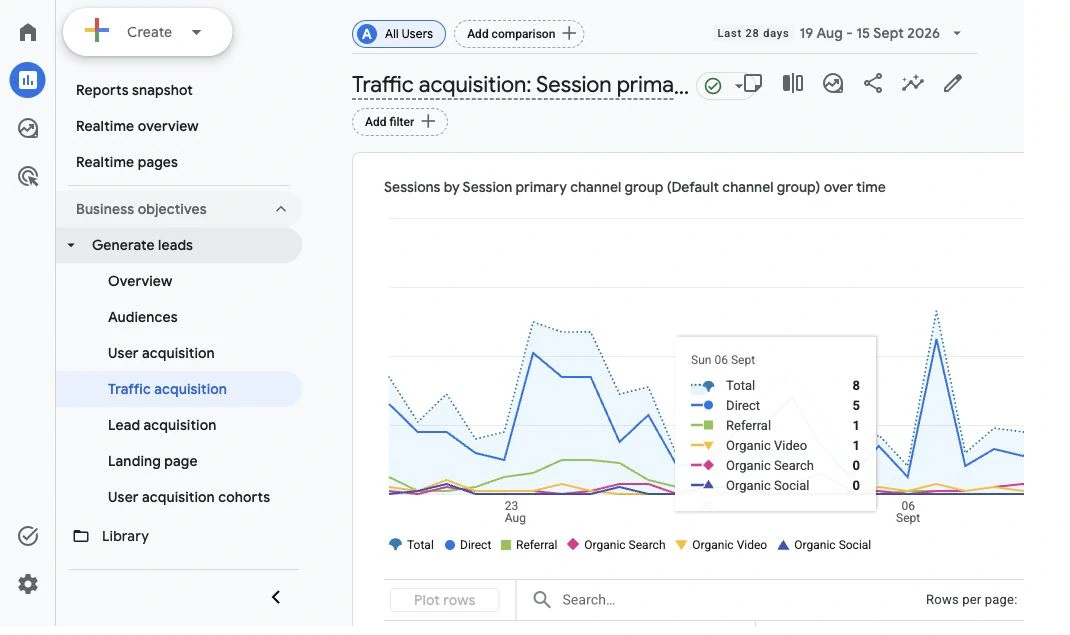Click the Traffic acquisition report title
The image size is (1070, 635).
520,85
